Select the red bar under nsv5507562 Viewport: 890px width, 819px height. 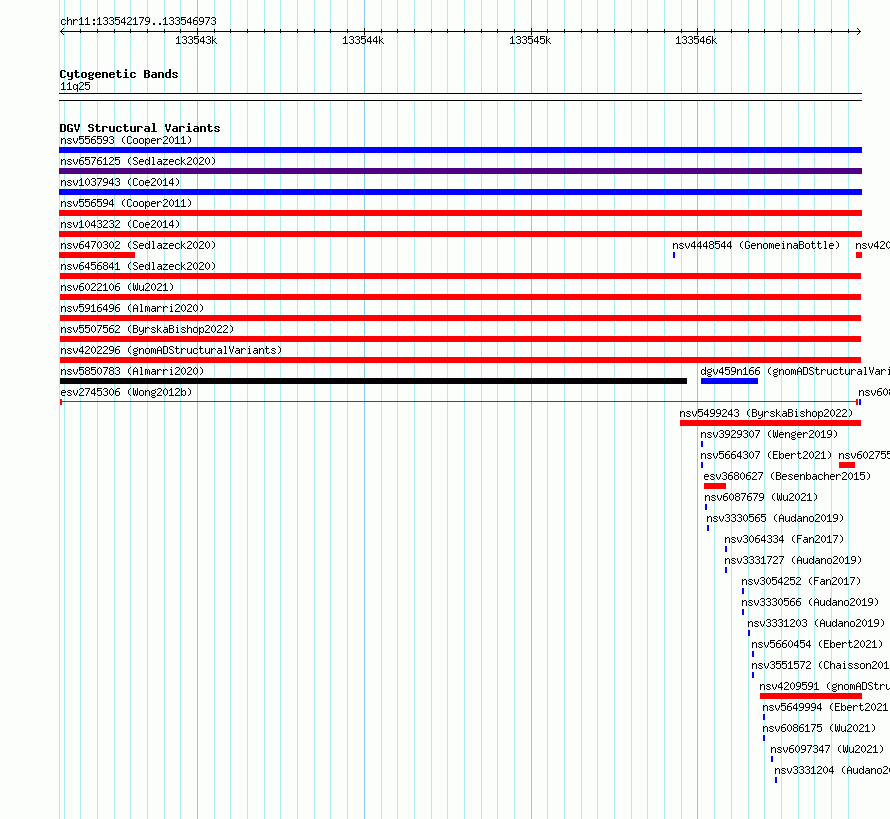[x=460, y=339]
